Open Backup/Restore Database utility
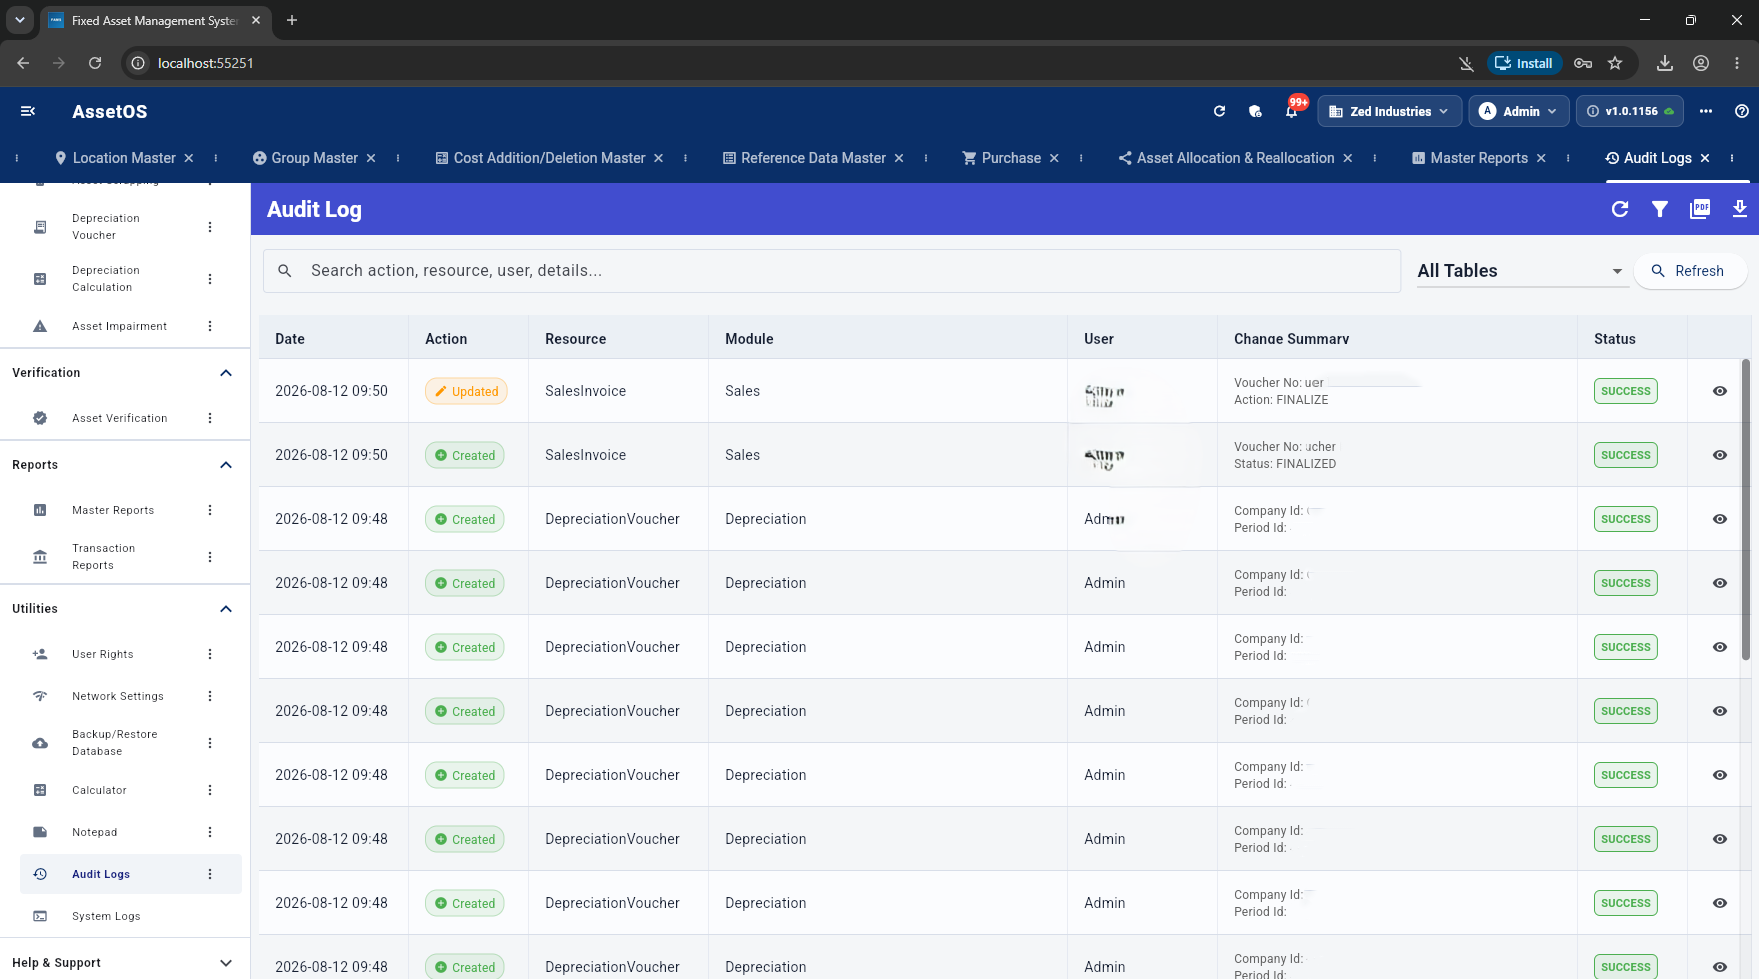 (x=115, y=743)
